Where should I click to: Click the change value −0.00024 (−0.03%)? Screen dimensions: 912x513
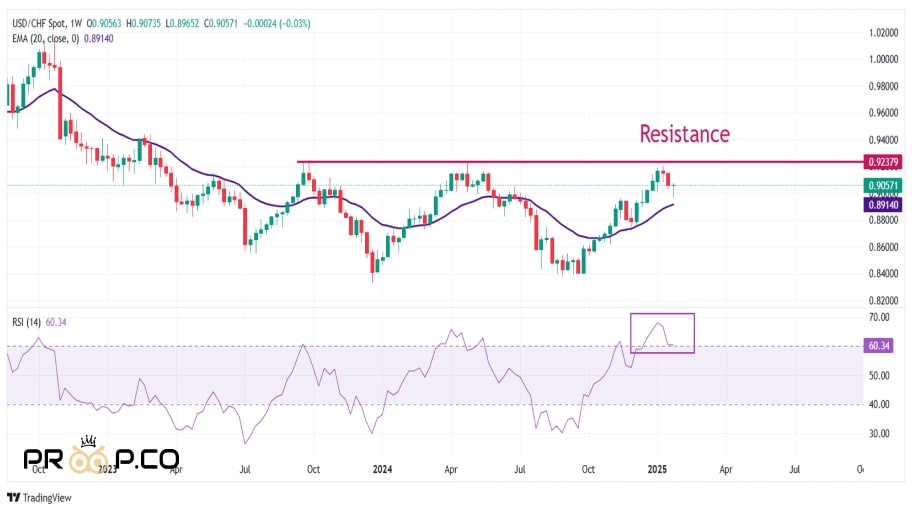pos(277,24)
